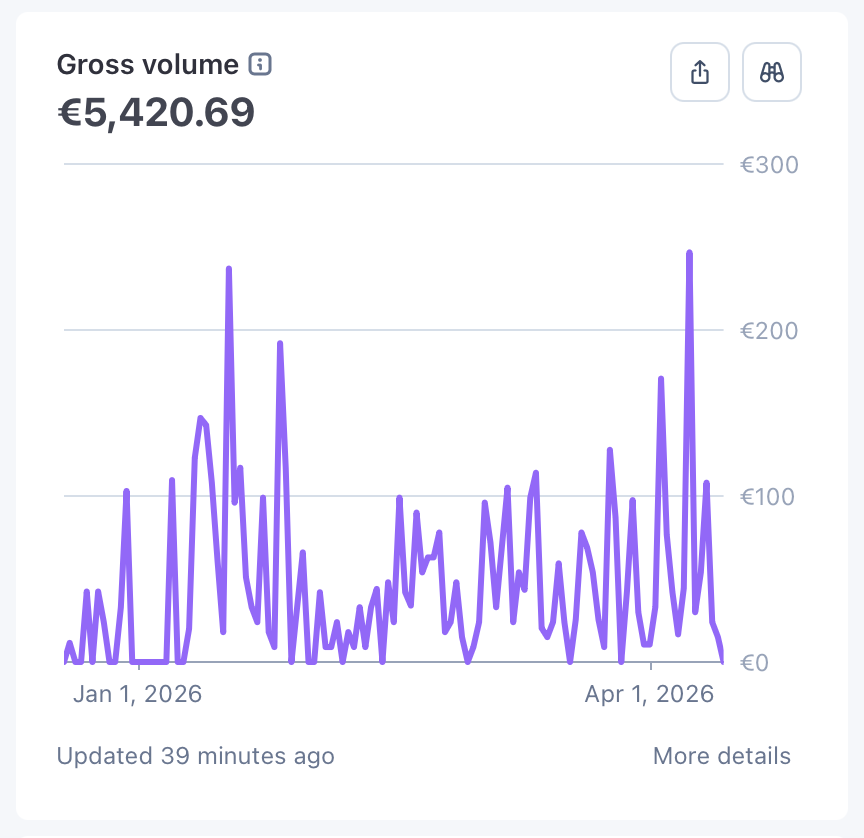Click the €300 axis label
The image size is (864, 838).
click(769, 165)
